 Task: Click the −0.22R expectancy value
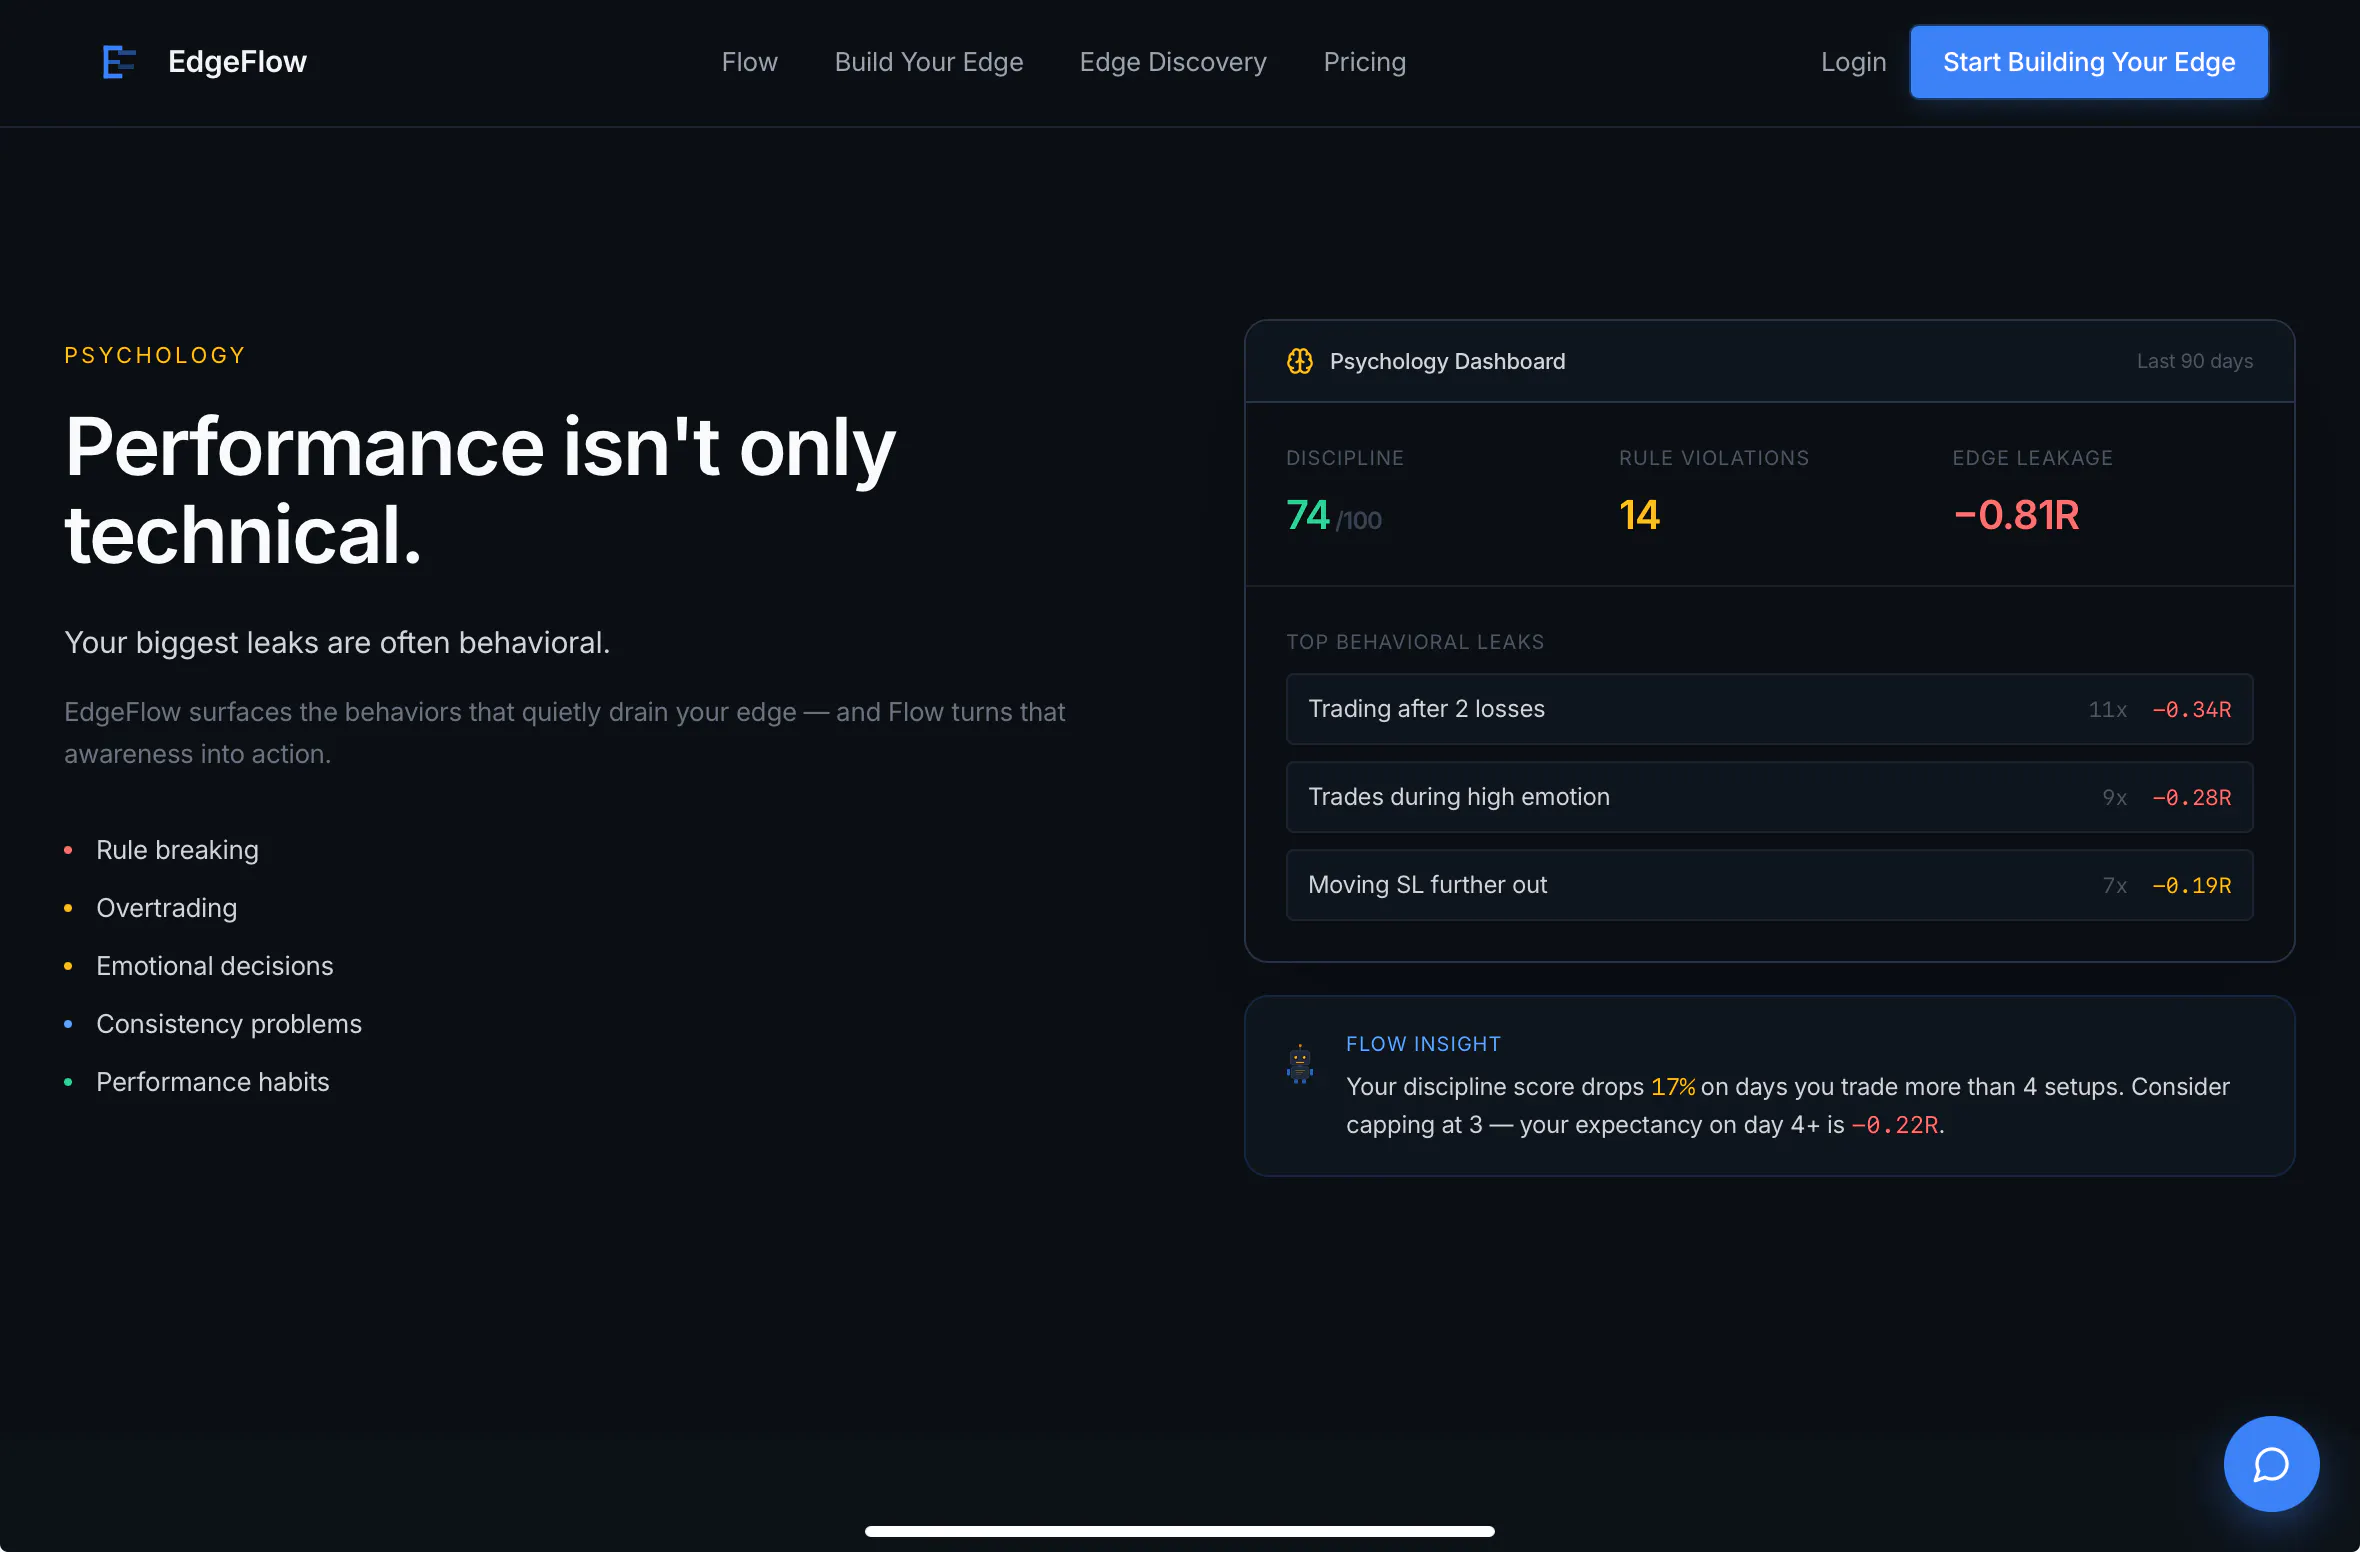(x=1895, y=1125)
